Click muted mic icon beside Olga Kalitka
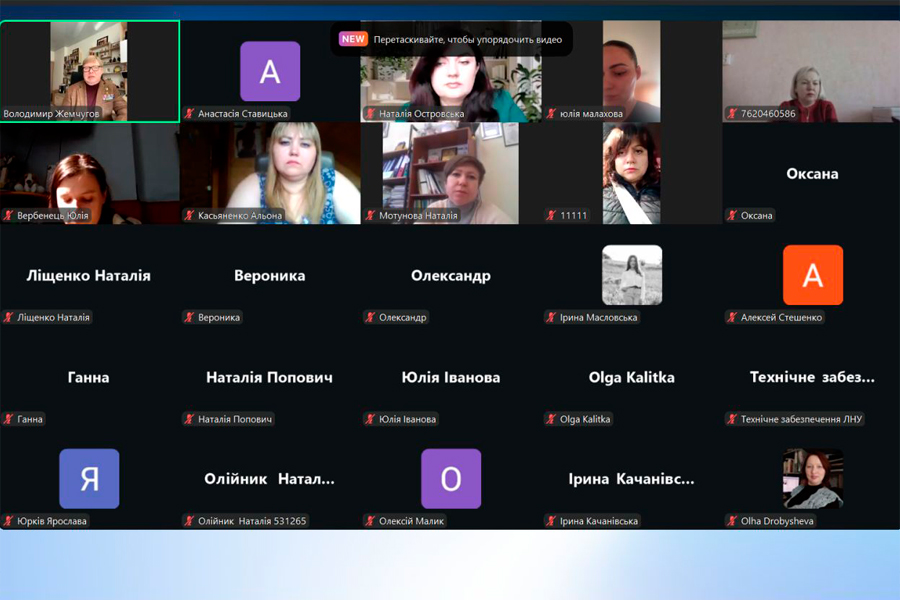The width and height of the screenshot is (900, 600). 551,419
